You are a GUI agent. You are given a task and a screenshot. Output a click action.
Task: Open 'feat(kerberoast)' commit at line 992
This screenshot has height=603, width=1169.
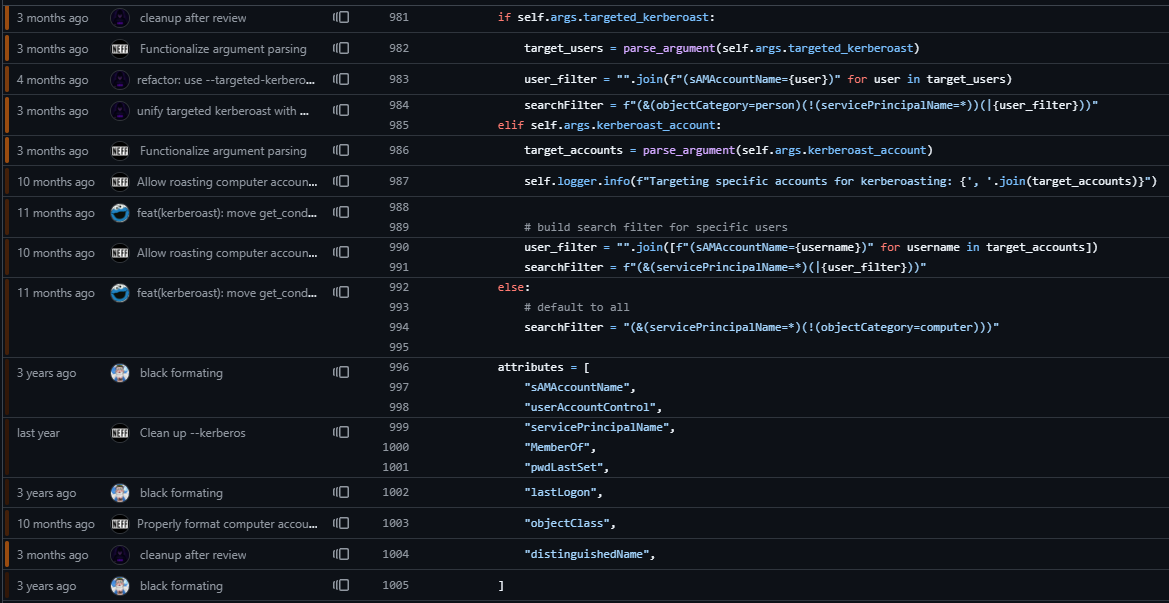click(228, 293)
